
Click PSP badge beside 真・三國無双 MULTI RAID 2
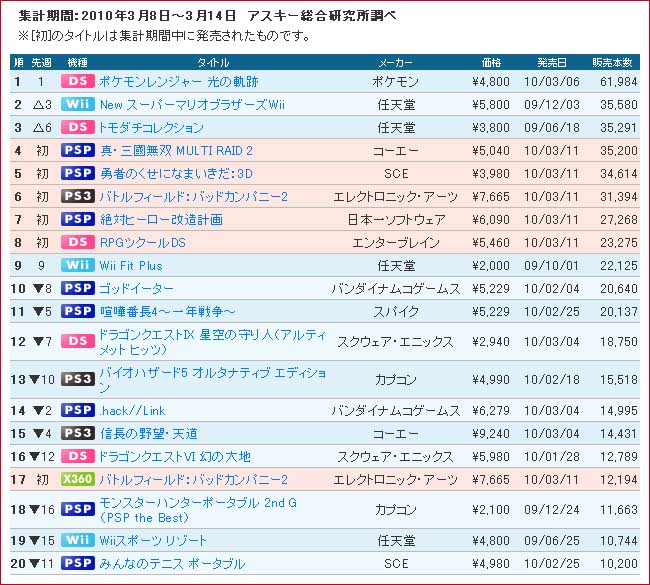78,150
